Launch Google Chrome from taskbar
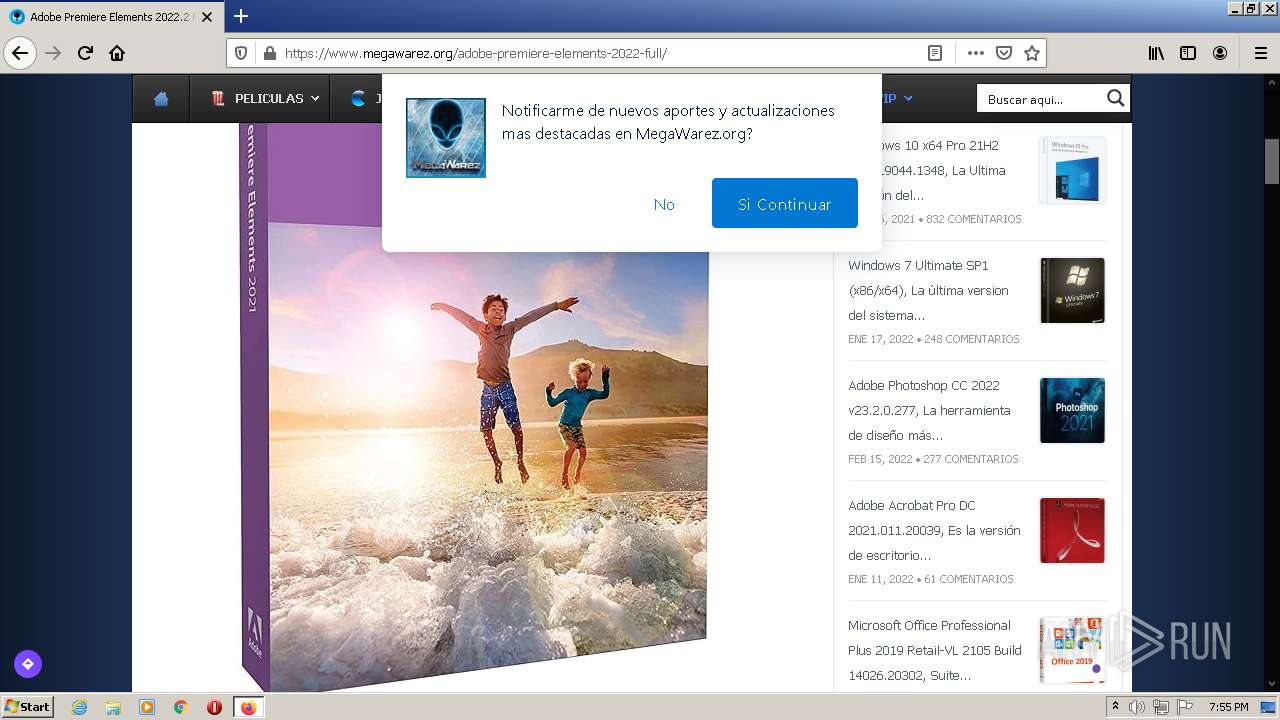Screen dimensions: 1280x720 [181, 707]
